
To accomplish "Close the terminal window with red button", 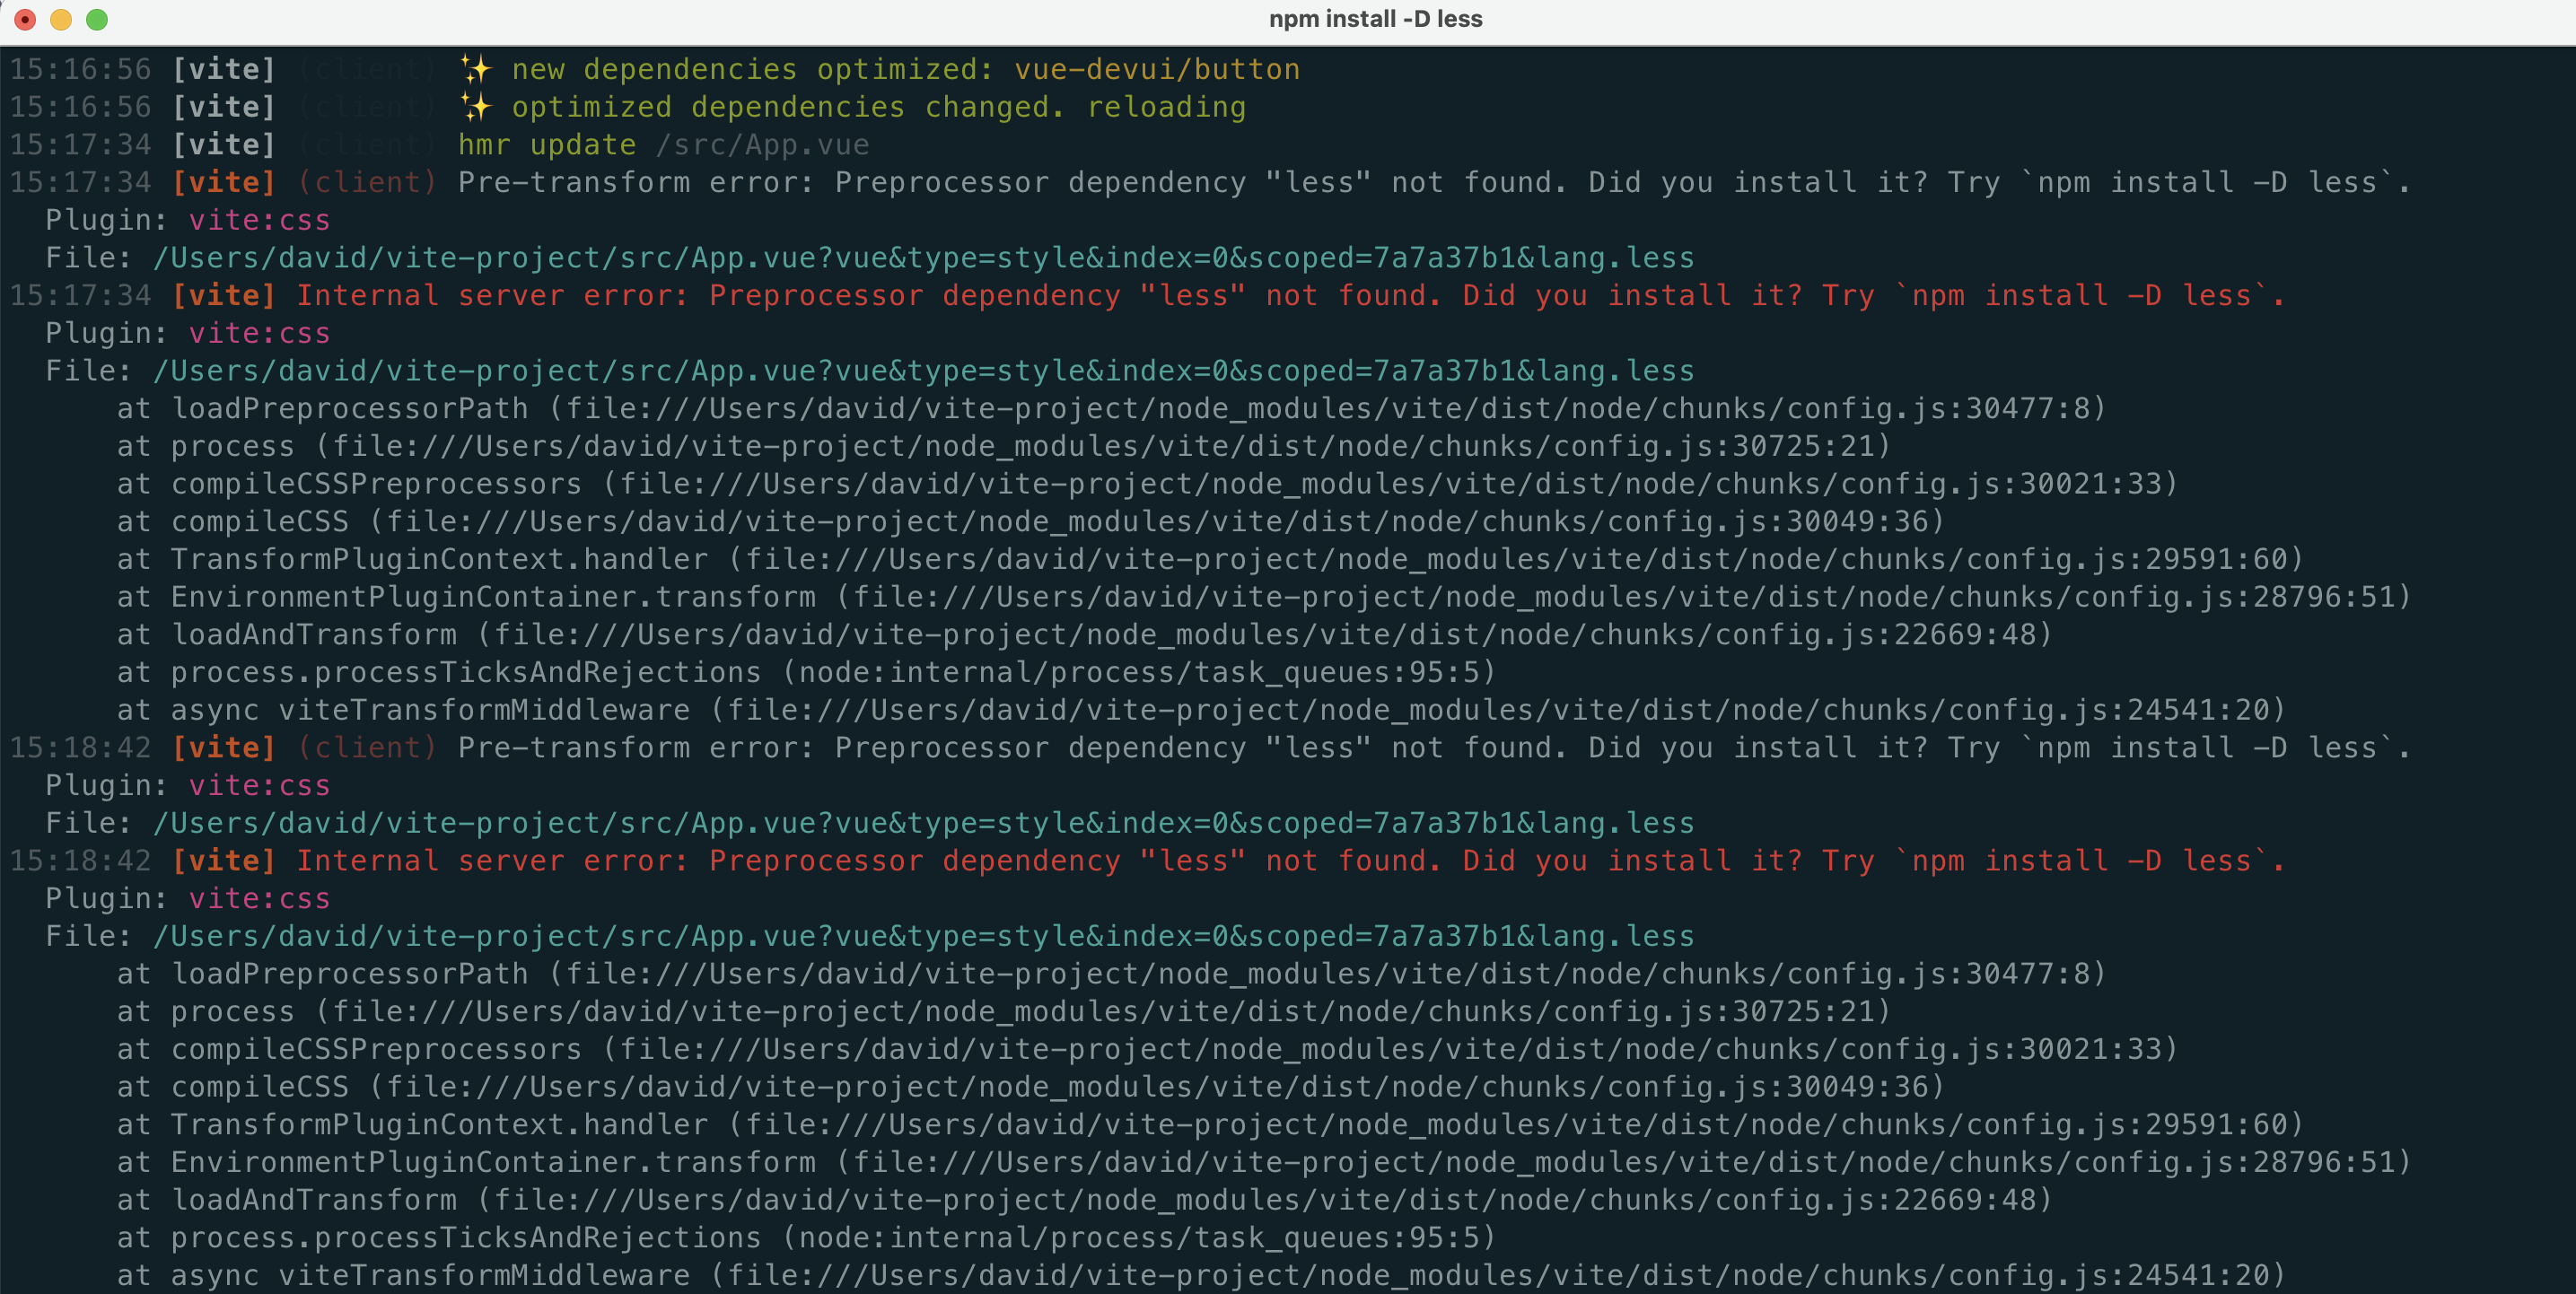I will click(25, 19).
